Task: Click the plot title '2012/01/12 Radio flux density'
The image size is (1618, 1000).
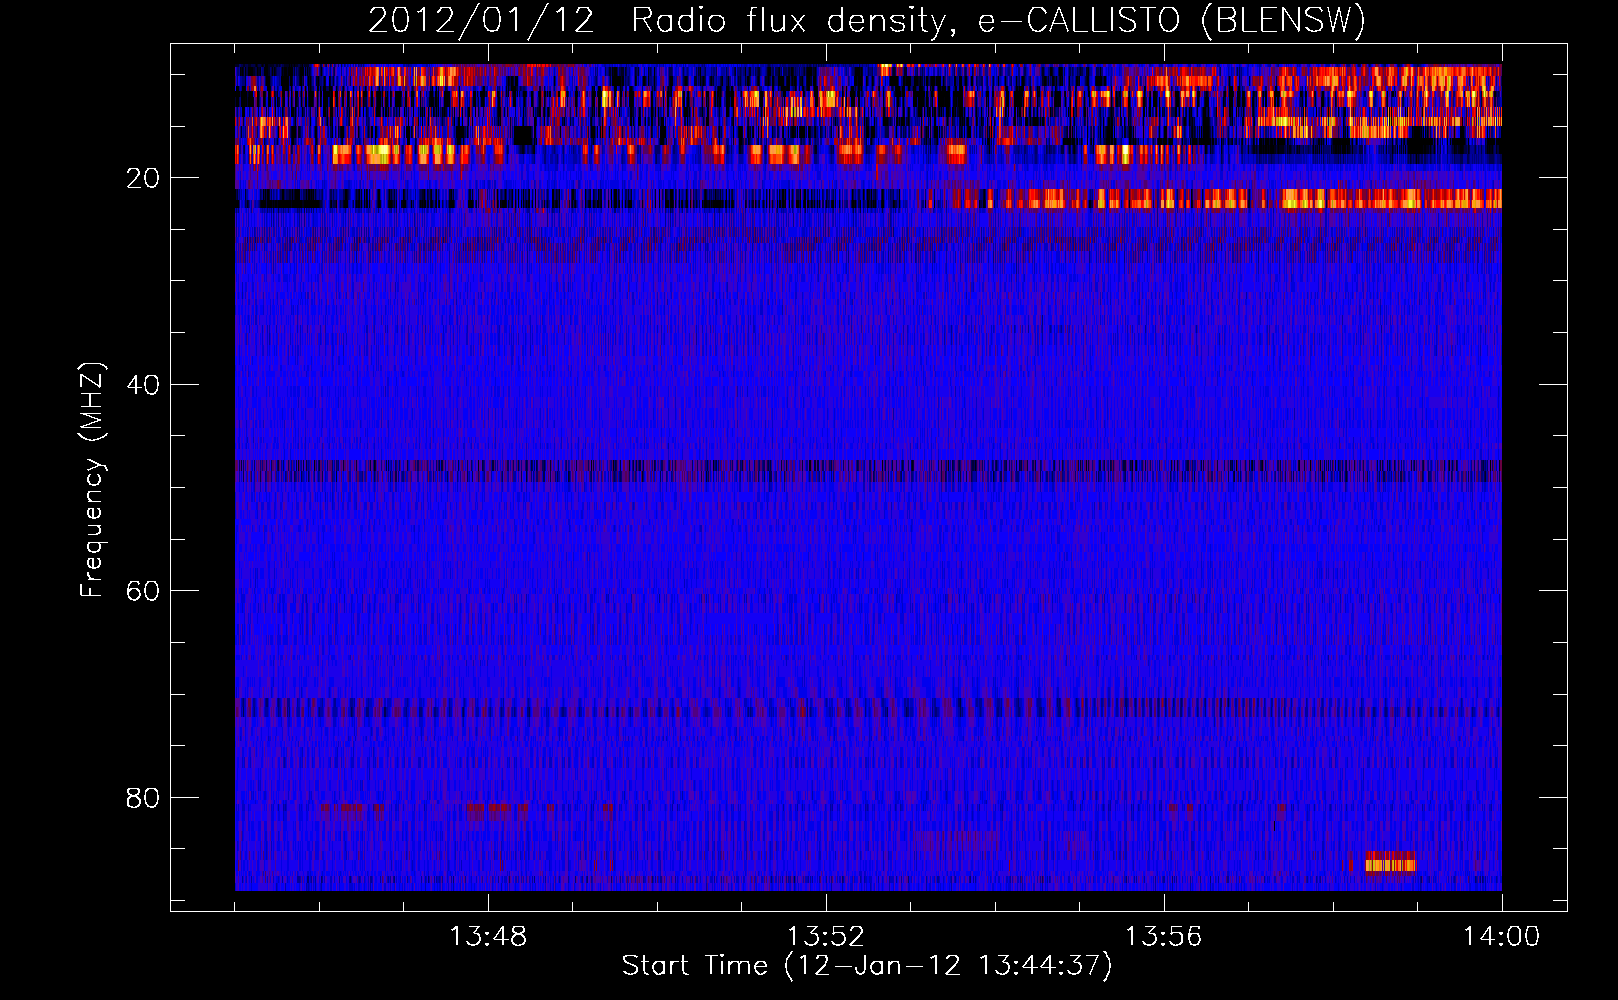Action: [656, 21]
